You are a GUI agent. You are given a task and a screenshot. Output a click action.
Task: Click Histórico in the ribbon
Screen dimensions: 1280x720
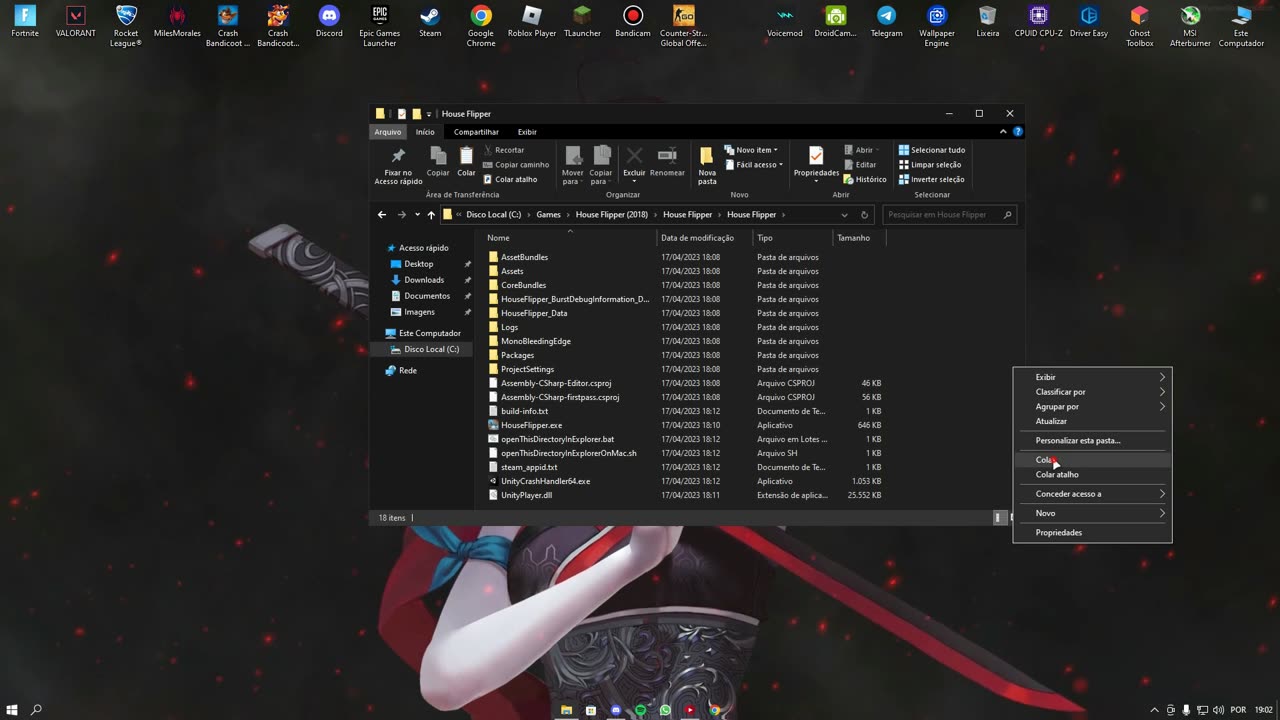(x=864, y=180)
